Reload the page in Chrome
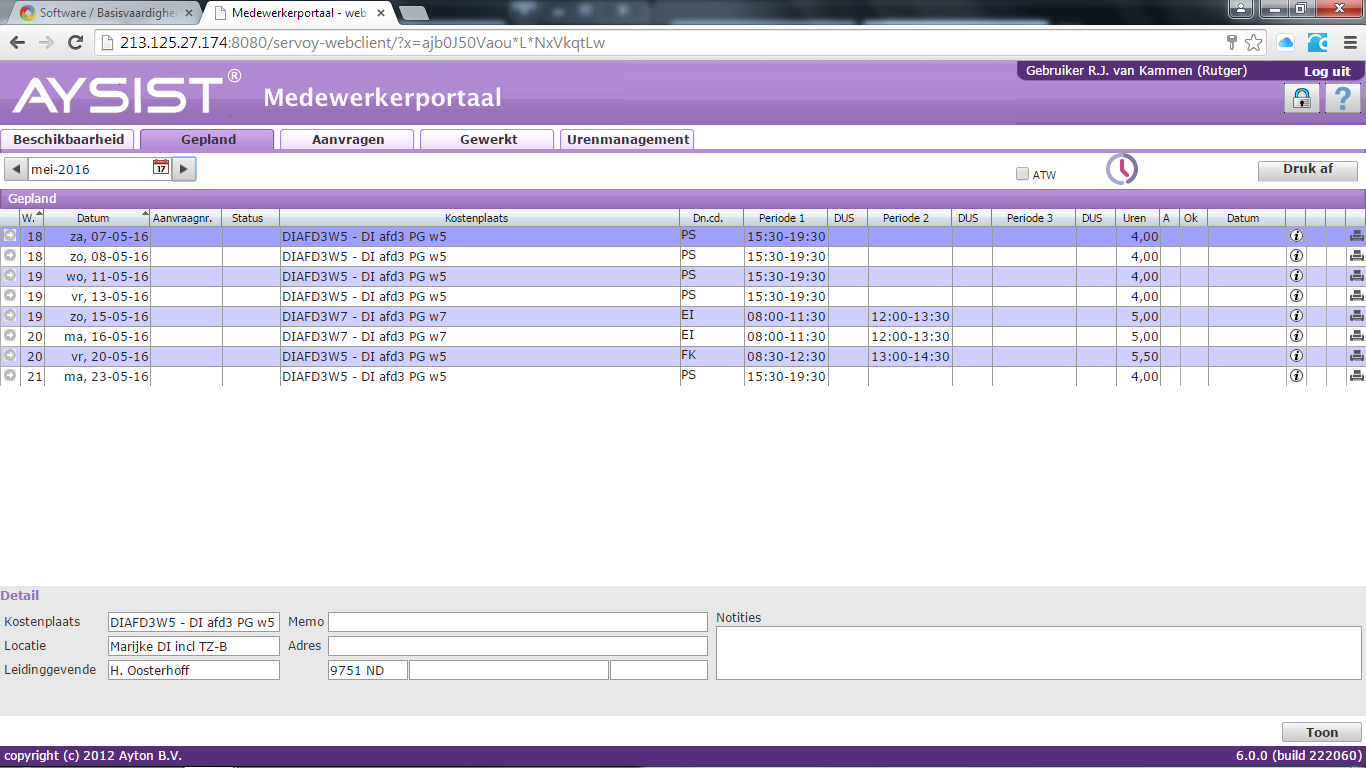The width and height of the screenshot is (1366, 768). click(x=75, y=43)
